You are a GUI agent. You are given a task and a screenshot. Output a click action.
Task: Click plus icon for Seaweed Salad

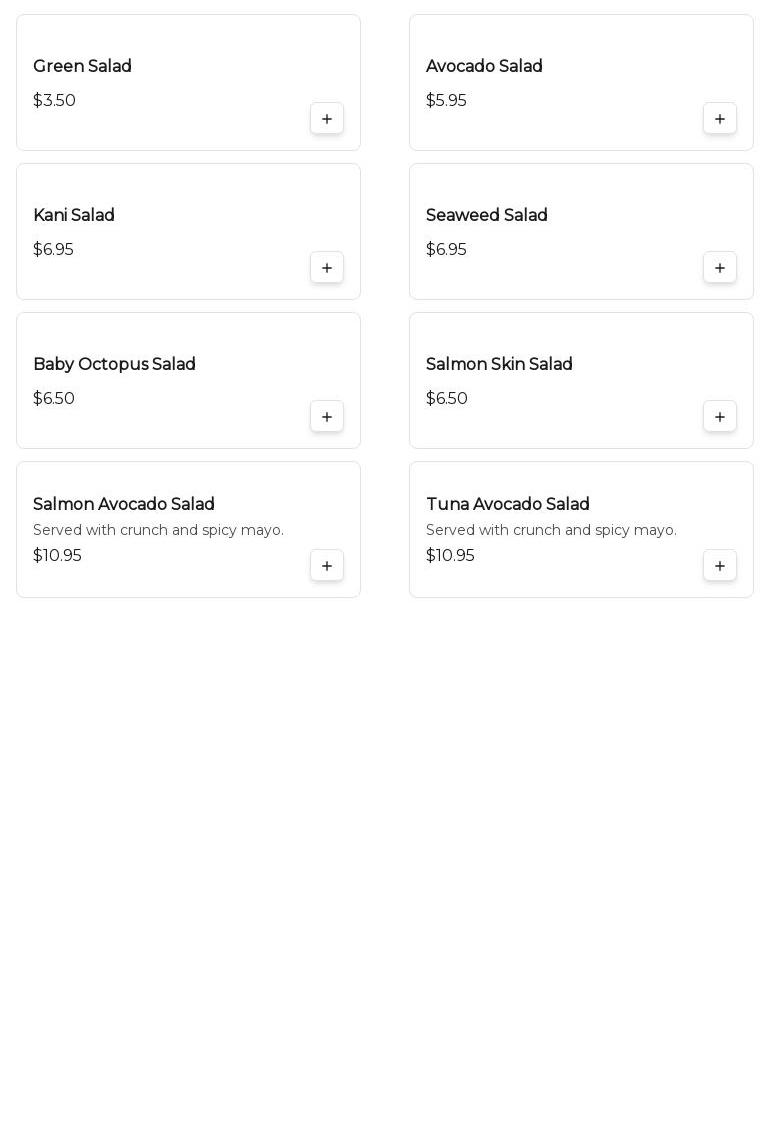point(720,268)
